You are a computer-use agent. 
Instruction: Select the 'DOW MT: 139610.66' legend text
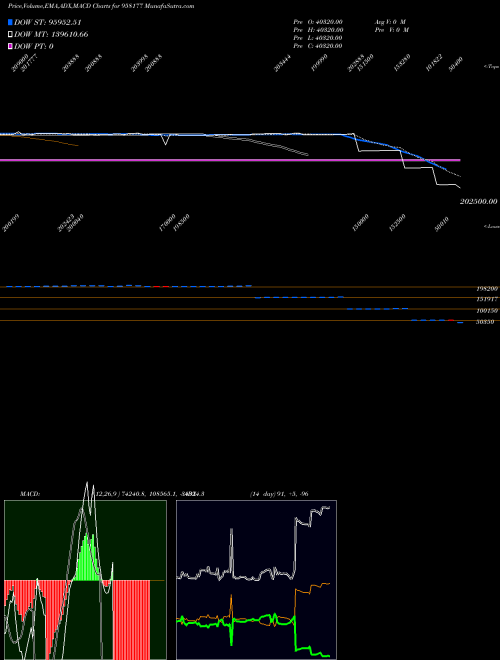[x=51, y=35]
